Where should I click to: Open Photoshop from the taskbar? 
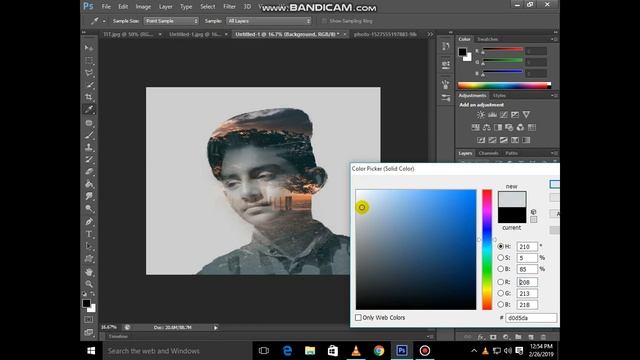[402, 351]
